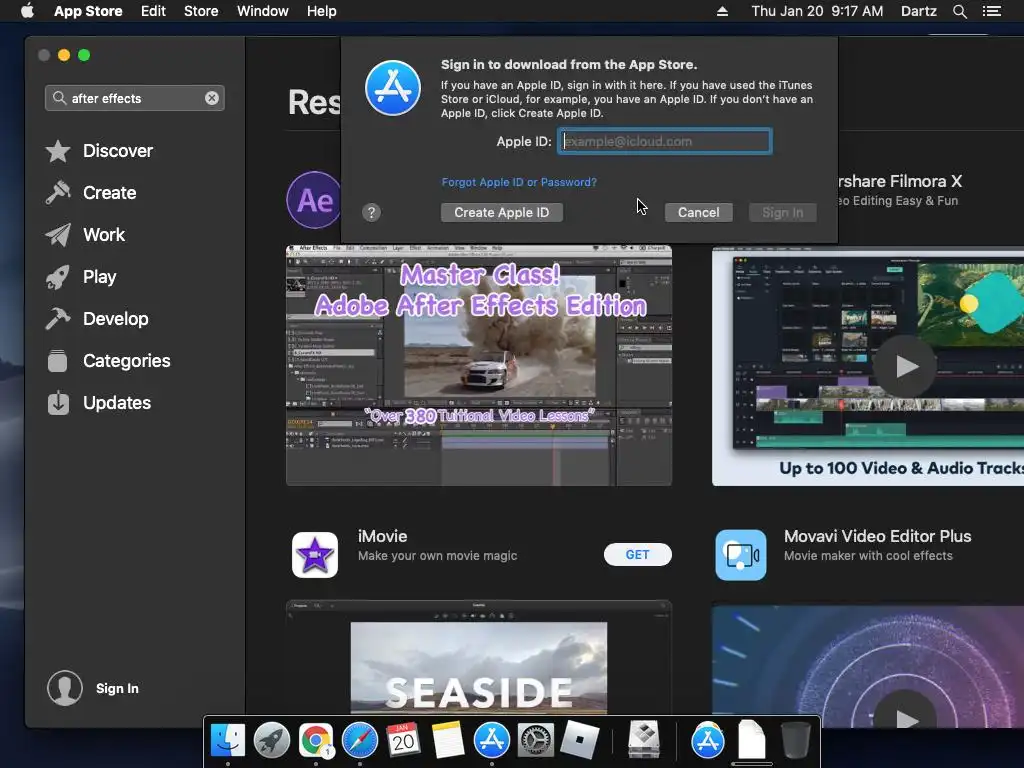The width and height of the screenshot is (1024, 768).
Task: Open Google Chrome from the dock
Action: click(315, 740)
